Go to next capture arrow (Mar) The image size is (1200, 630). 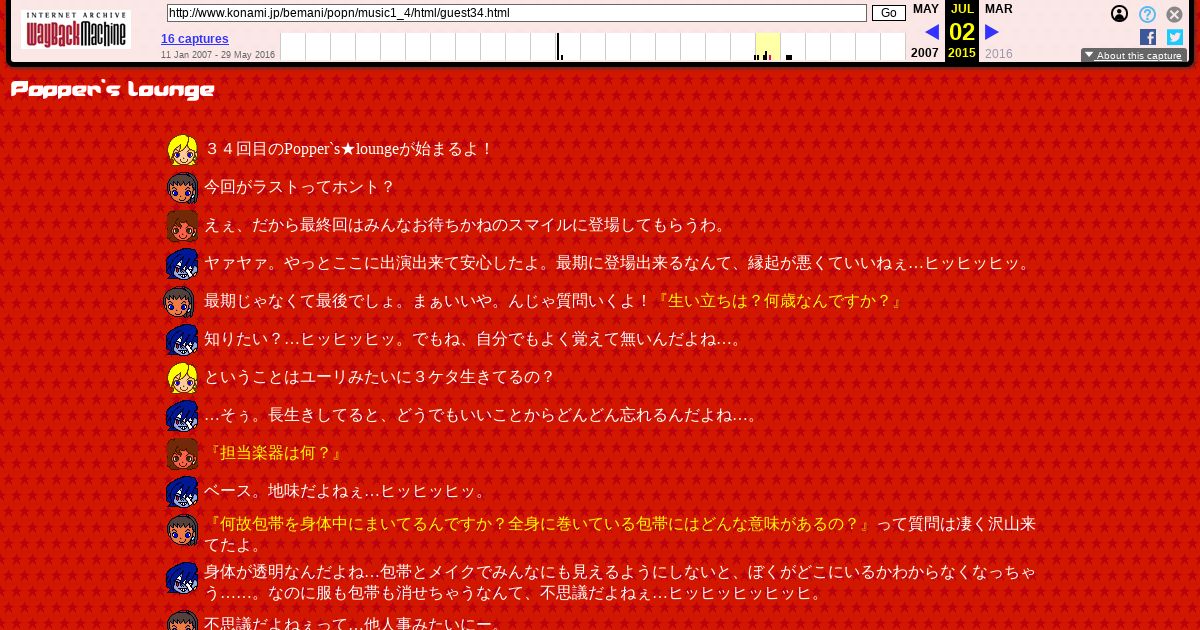point(992,32)
